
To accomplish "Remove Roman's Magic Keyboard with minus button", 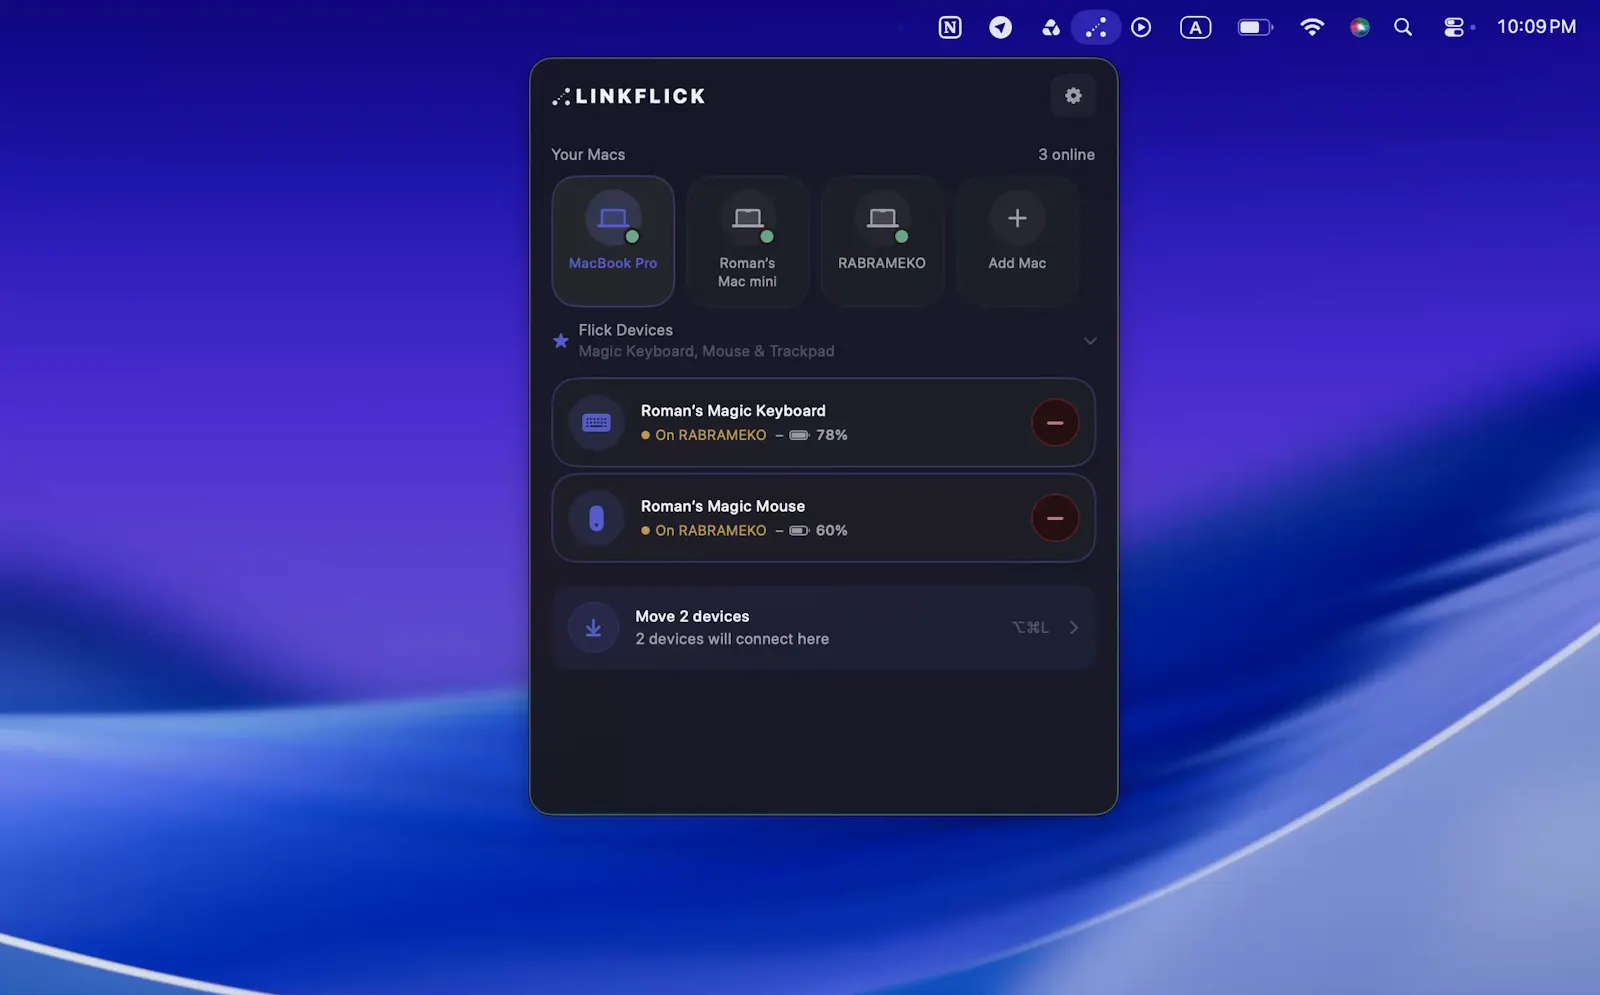I will pos(1055,423).
